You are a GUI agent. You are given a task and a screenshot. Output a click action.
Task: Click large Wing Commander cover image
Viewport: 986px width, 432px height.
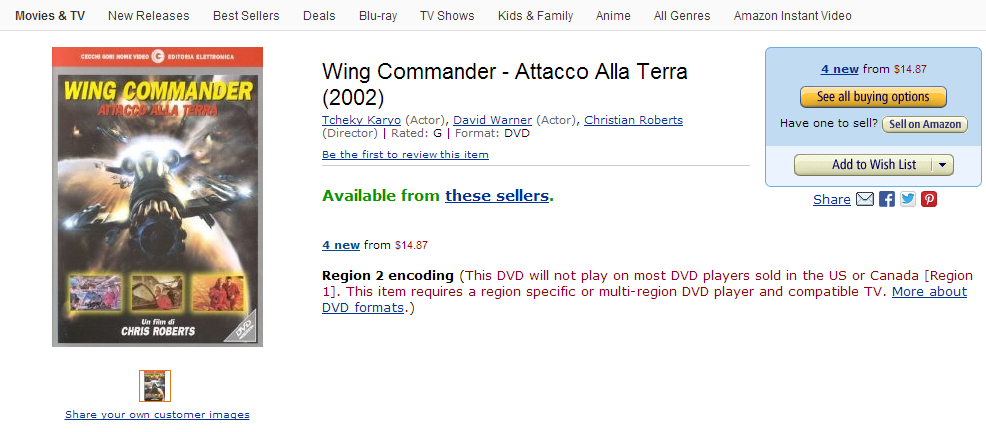(x=157, y=197)
